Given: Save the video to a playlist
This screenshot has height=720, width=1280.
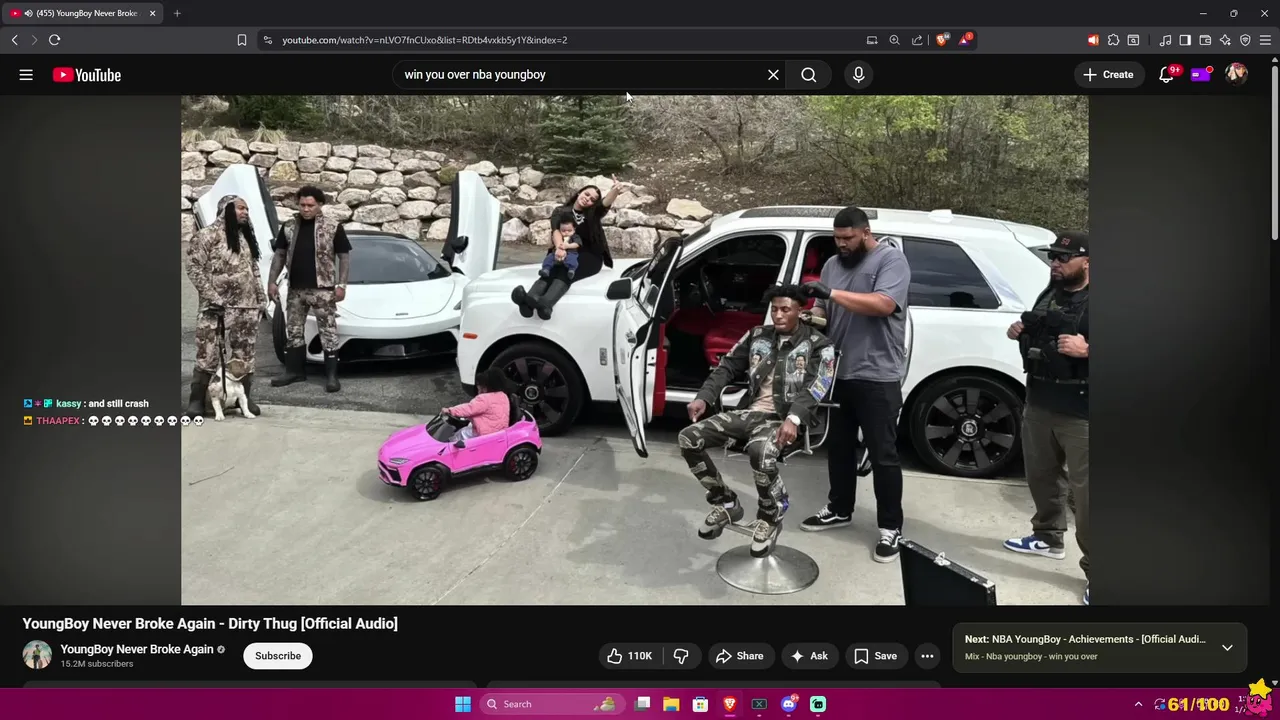Looking at the screenshot, I should click(x=876, y=656).
